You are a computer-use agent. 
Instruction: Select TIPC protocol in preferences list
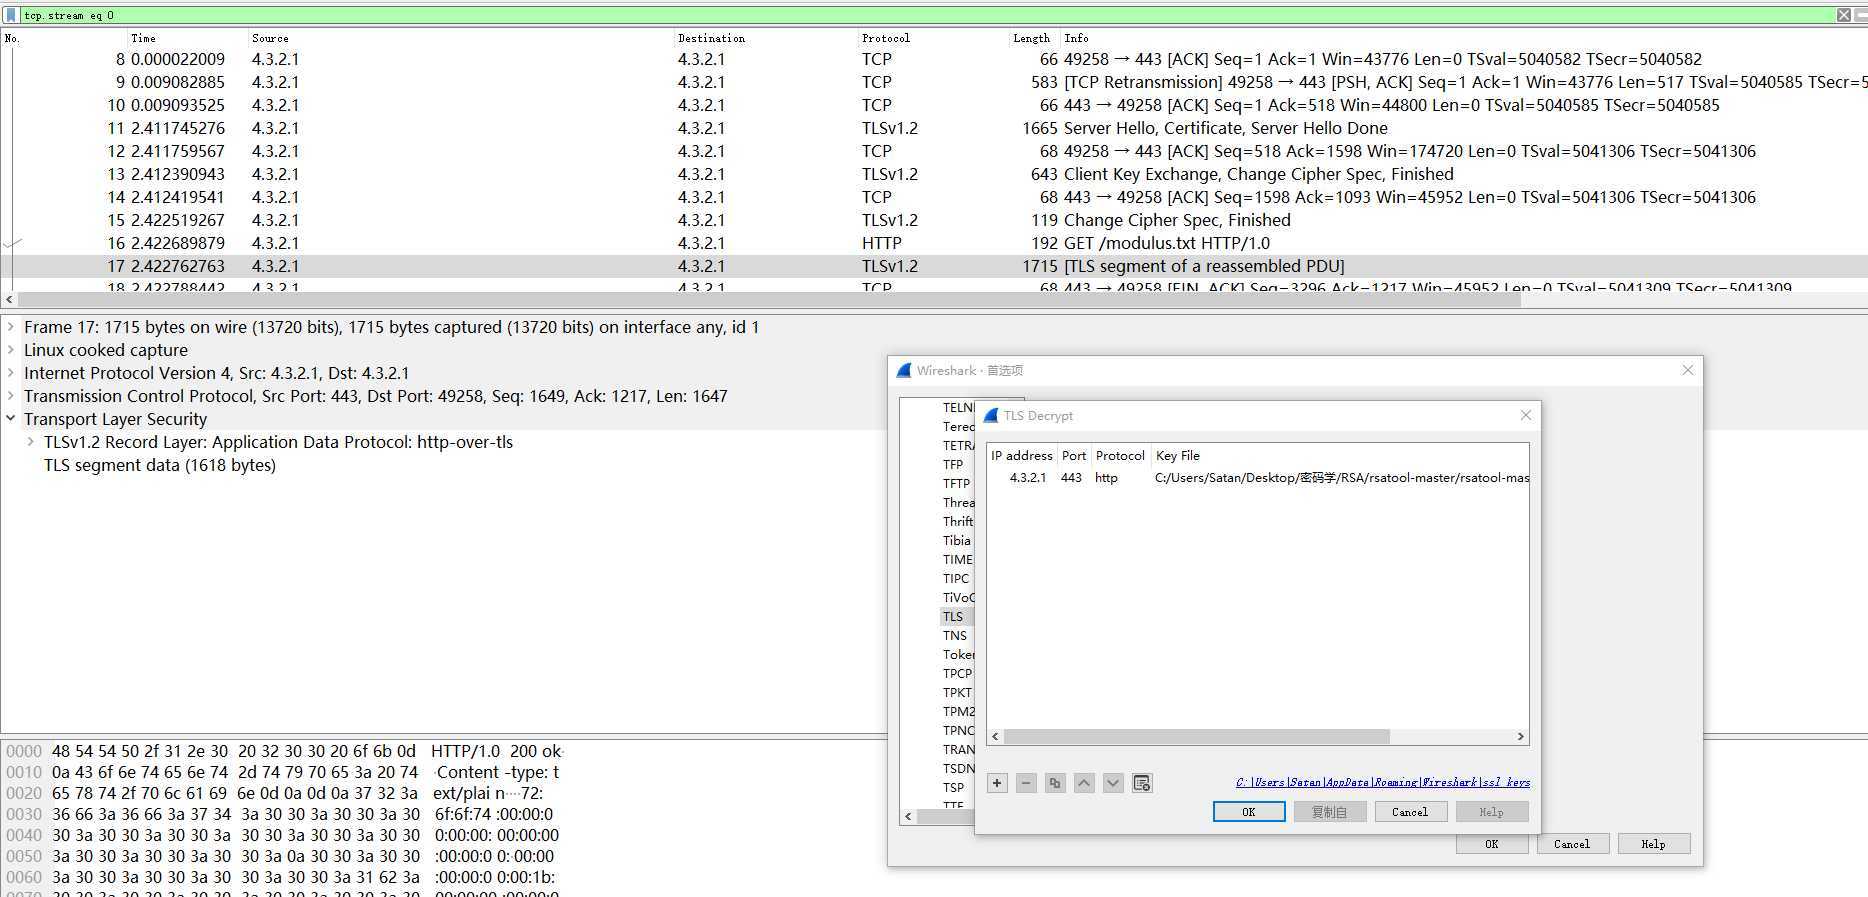point(956,578)
